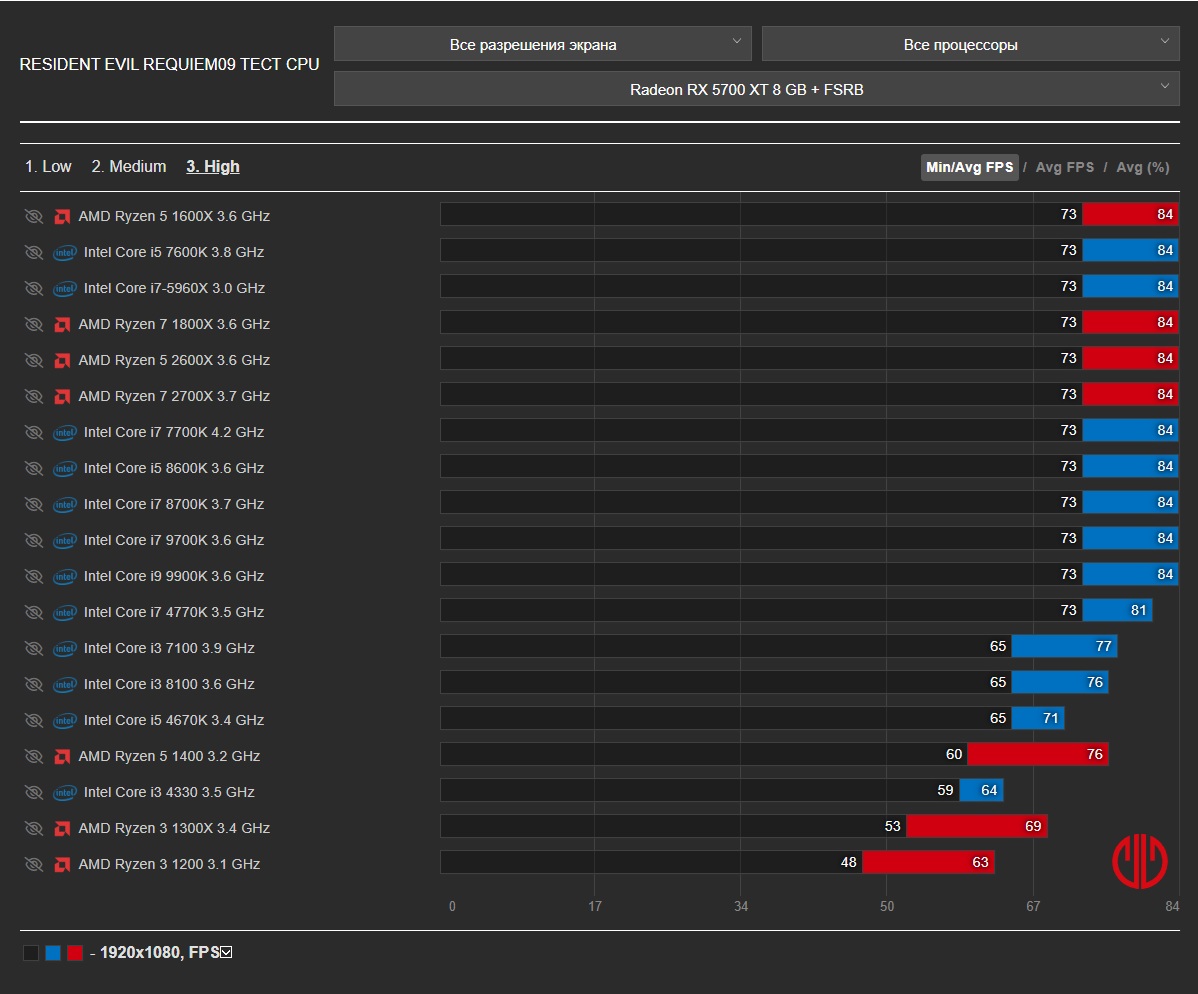Click AMD logo next to Ryzen 5 1400
Image resolution: width=1198 pixels, height=994 pixels.
63,756
